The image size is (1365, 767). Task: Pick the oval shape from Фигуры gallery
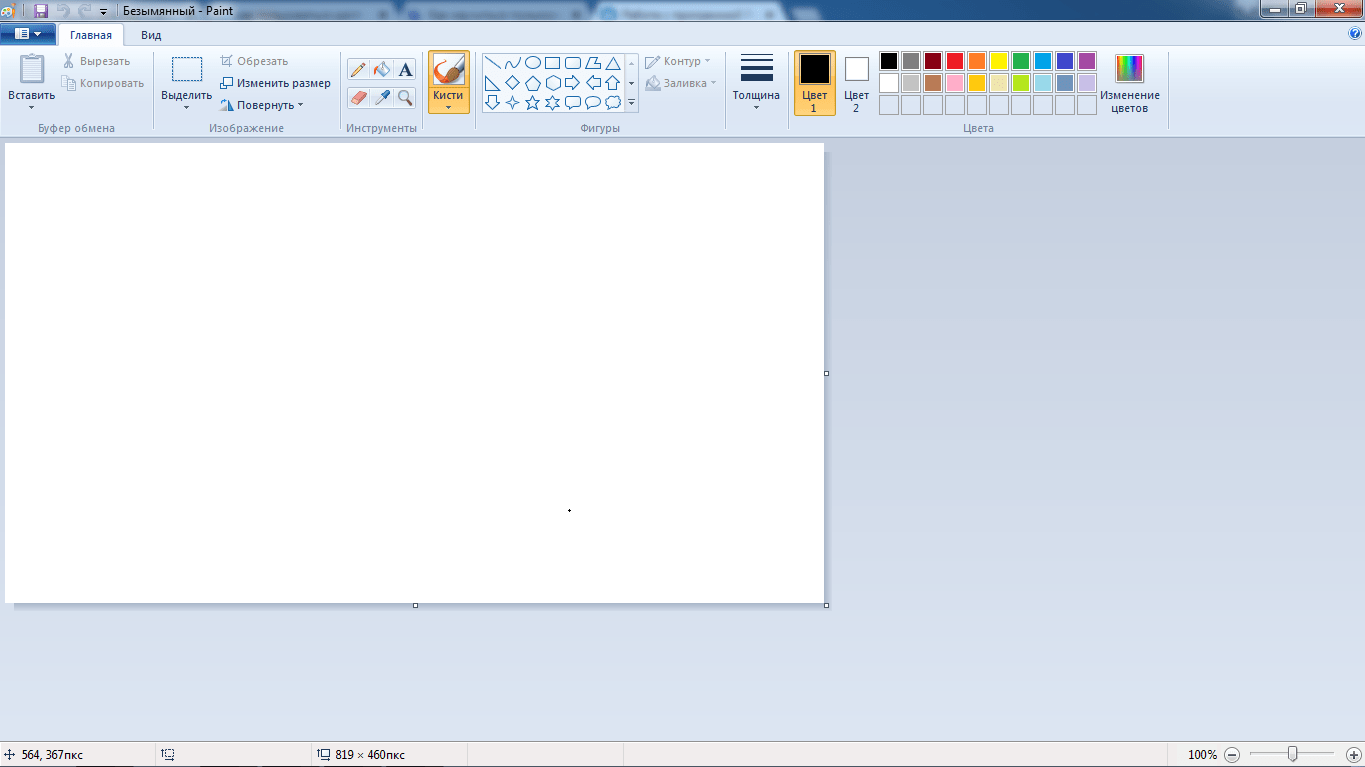click(533, 62)
